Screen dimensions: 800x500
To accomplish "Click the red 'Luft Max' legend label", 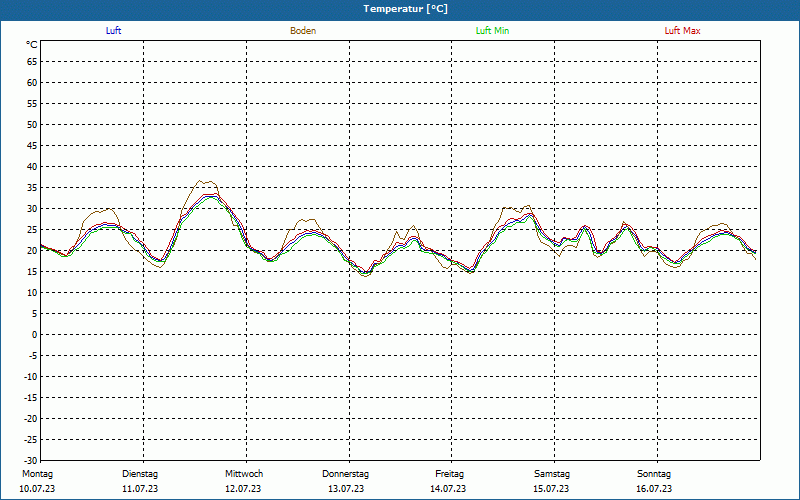I will pos(682,31).
